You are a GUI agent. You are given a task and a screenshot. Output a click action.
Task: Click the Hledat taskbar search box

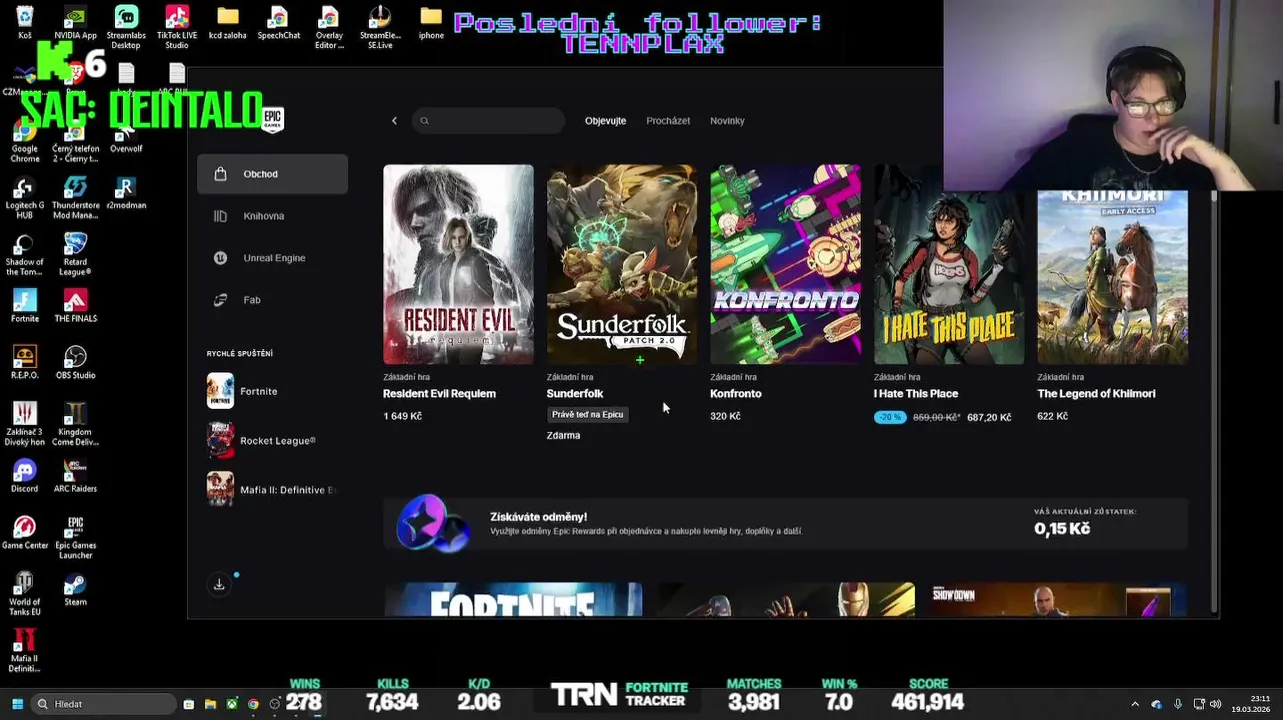click(103, 704)
